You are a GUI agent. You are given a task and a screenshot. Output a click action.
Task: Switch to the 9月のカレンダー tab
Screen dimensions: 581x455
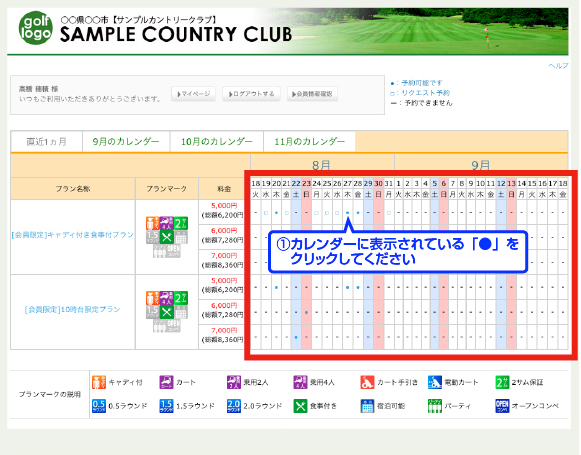tap(126, 142)
